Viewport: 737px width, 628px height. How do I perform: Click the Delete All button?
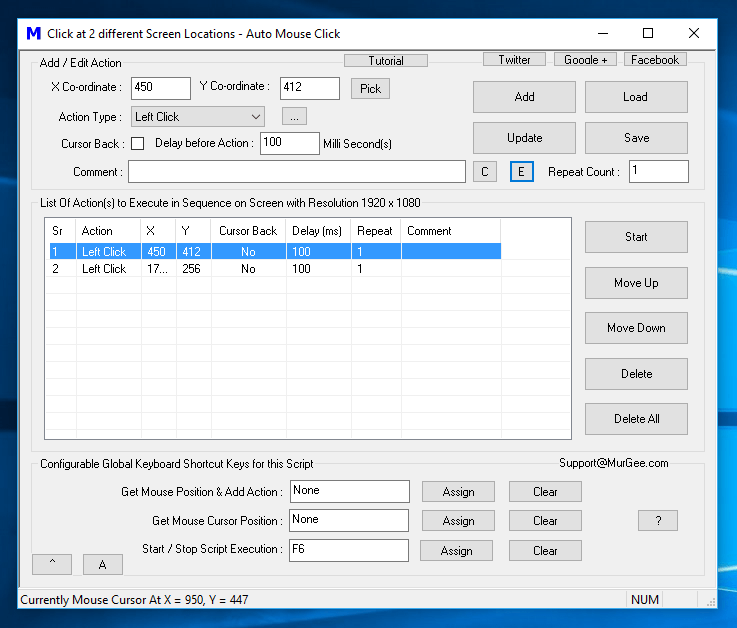coord(636,419)
